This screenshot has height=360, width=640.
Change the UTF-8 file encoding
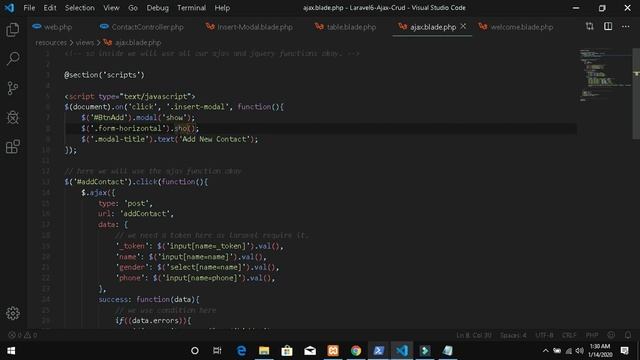coord(544,335)
